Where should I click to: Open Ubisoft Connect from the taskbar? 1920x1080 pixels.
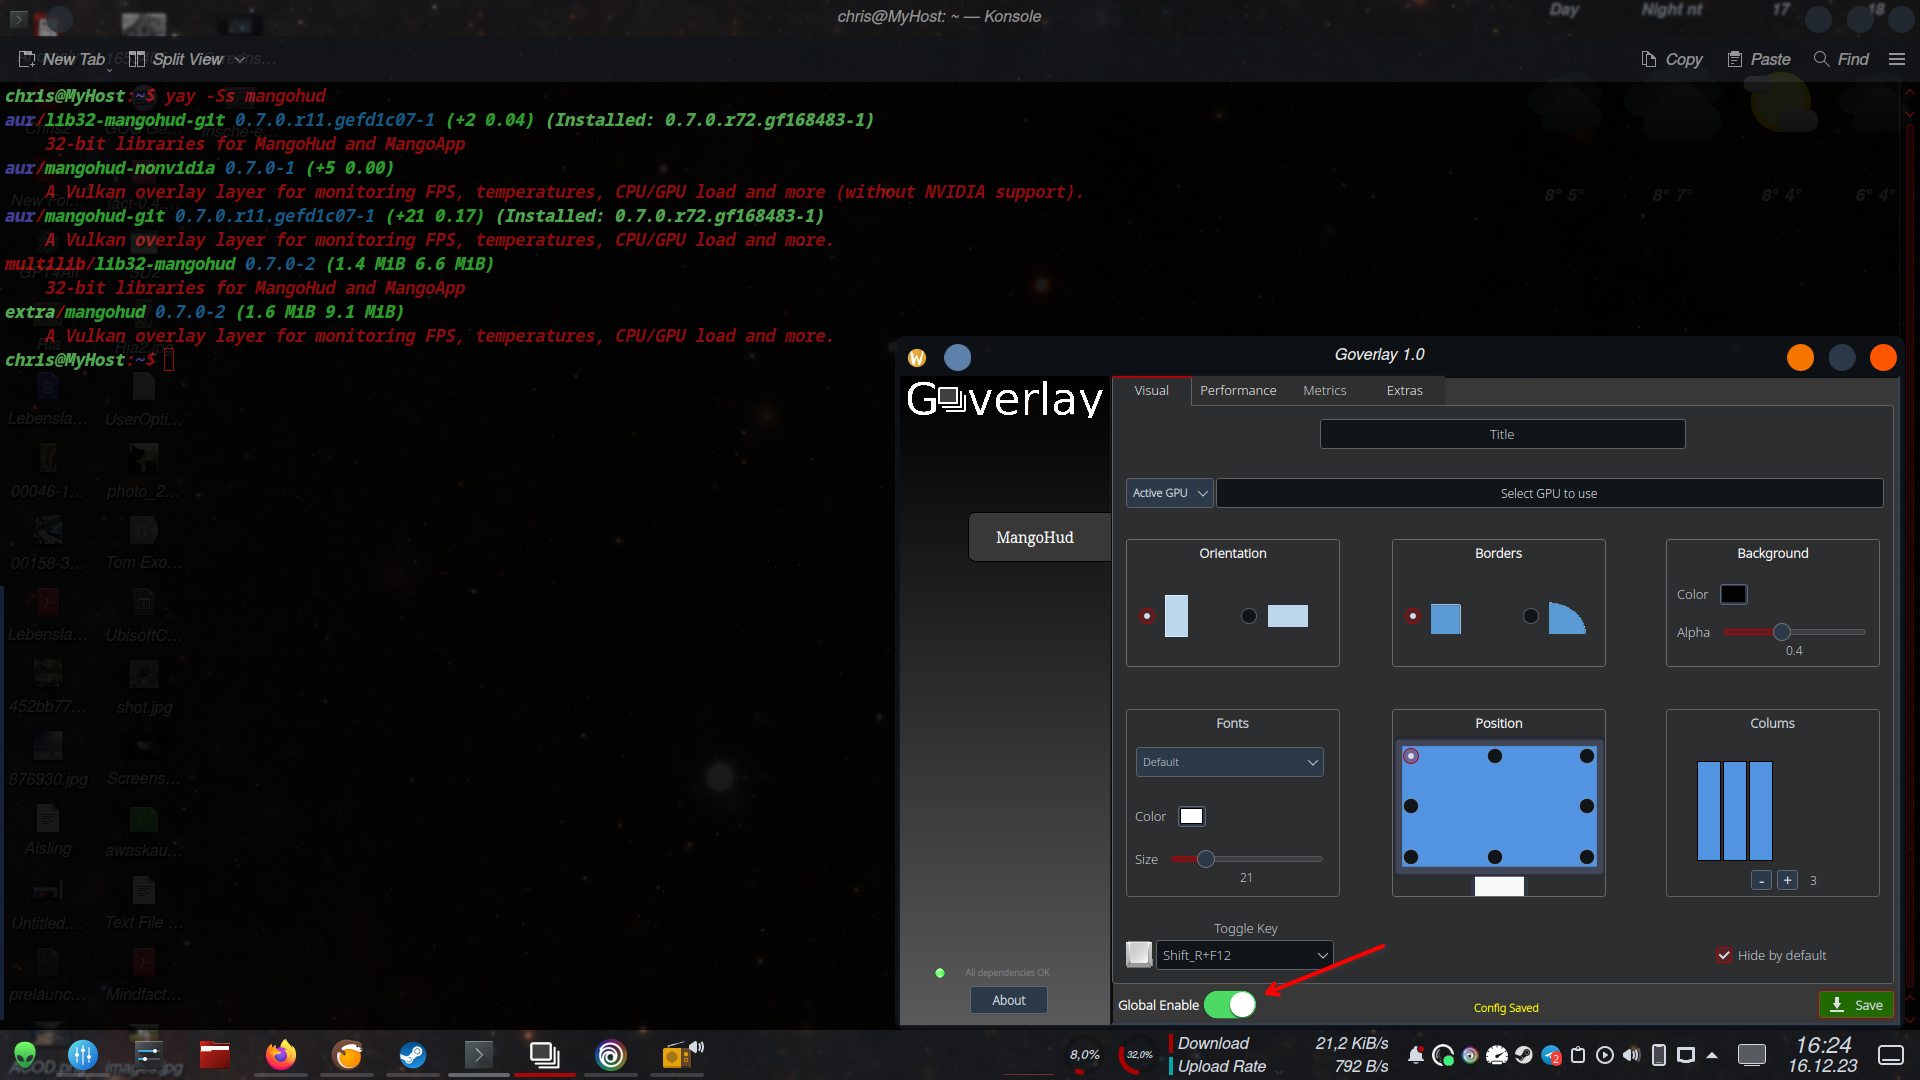point(611,1055)
